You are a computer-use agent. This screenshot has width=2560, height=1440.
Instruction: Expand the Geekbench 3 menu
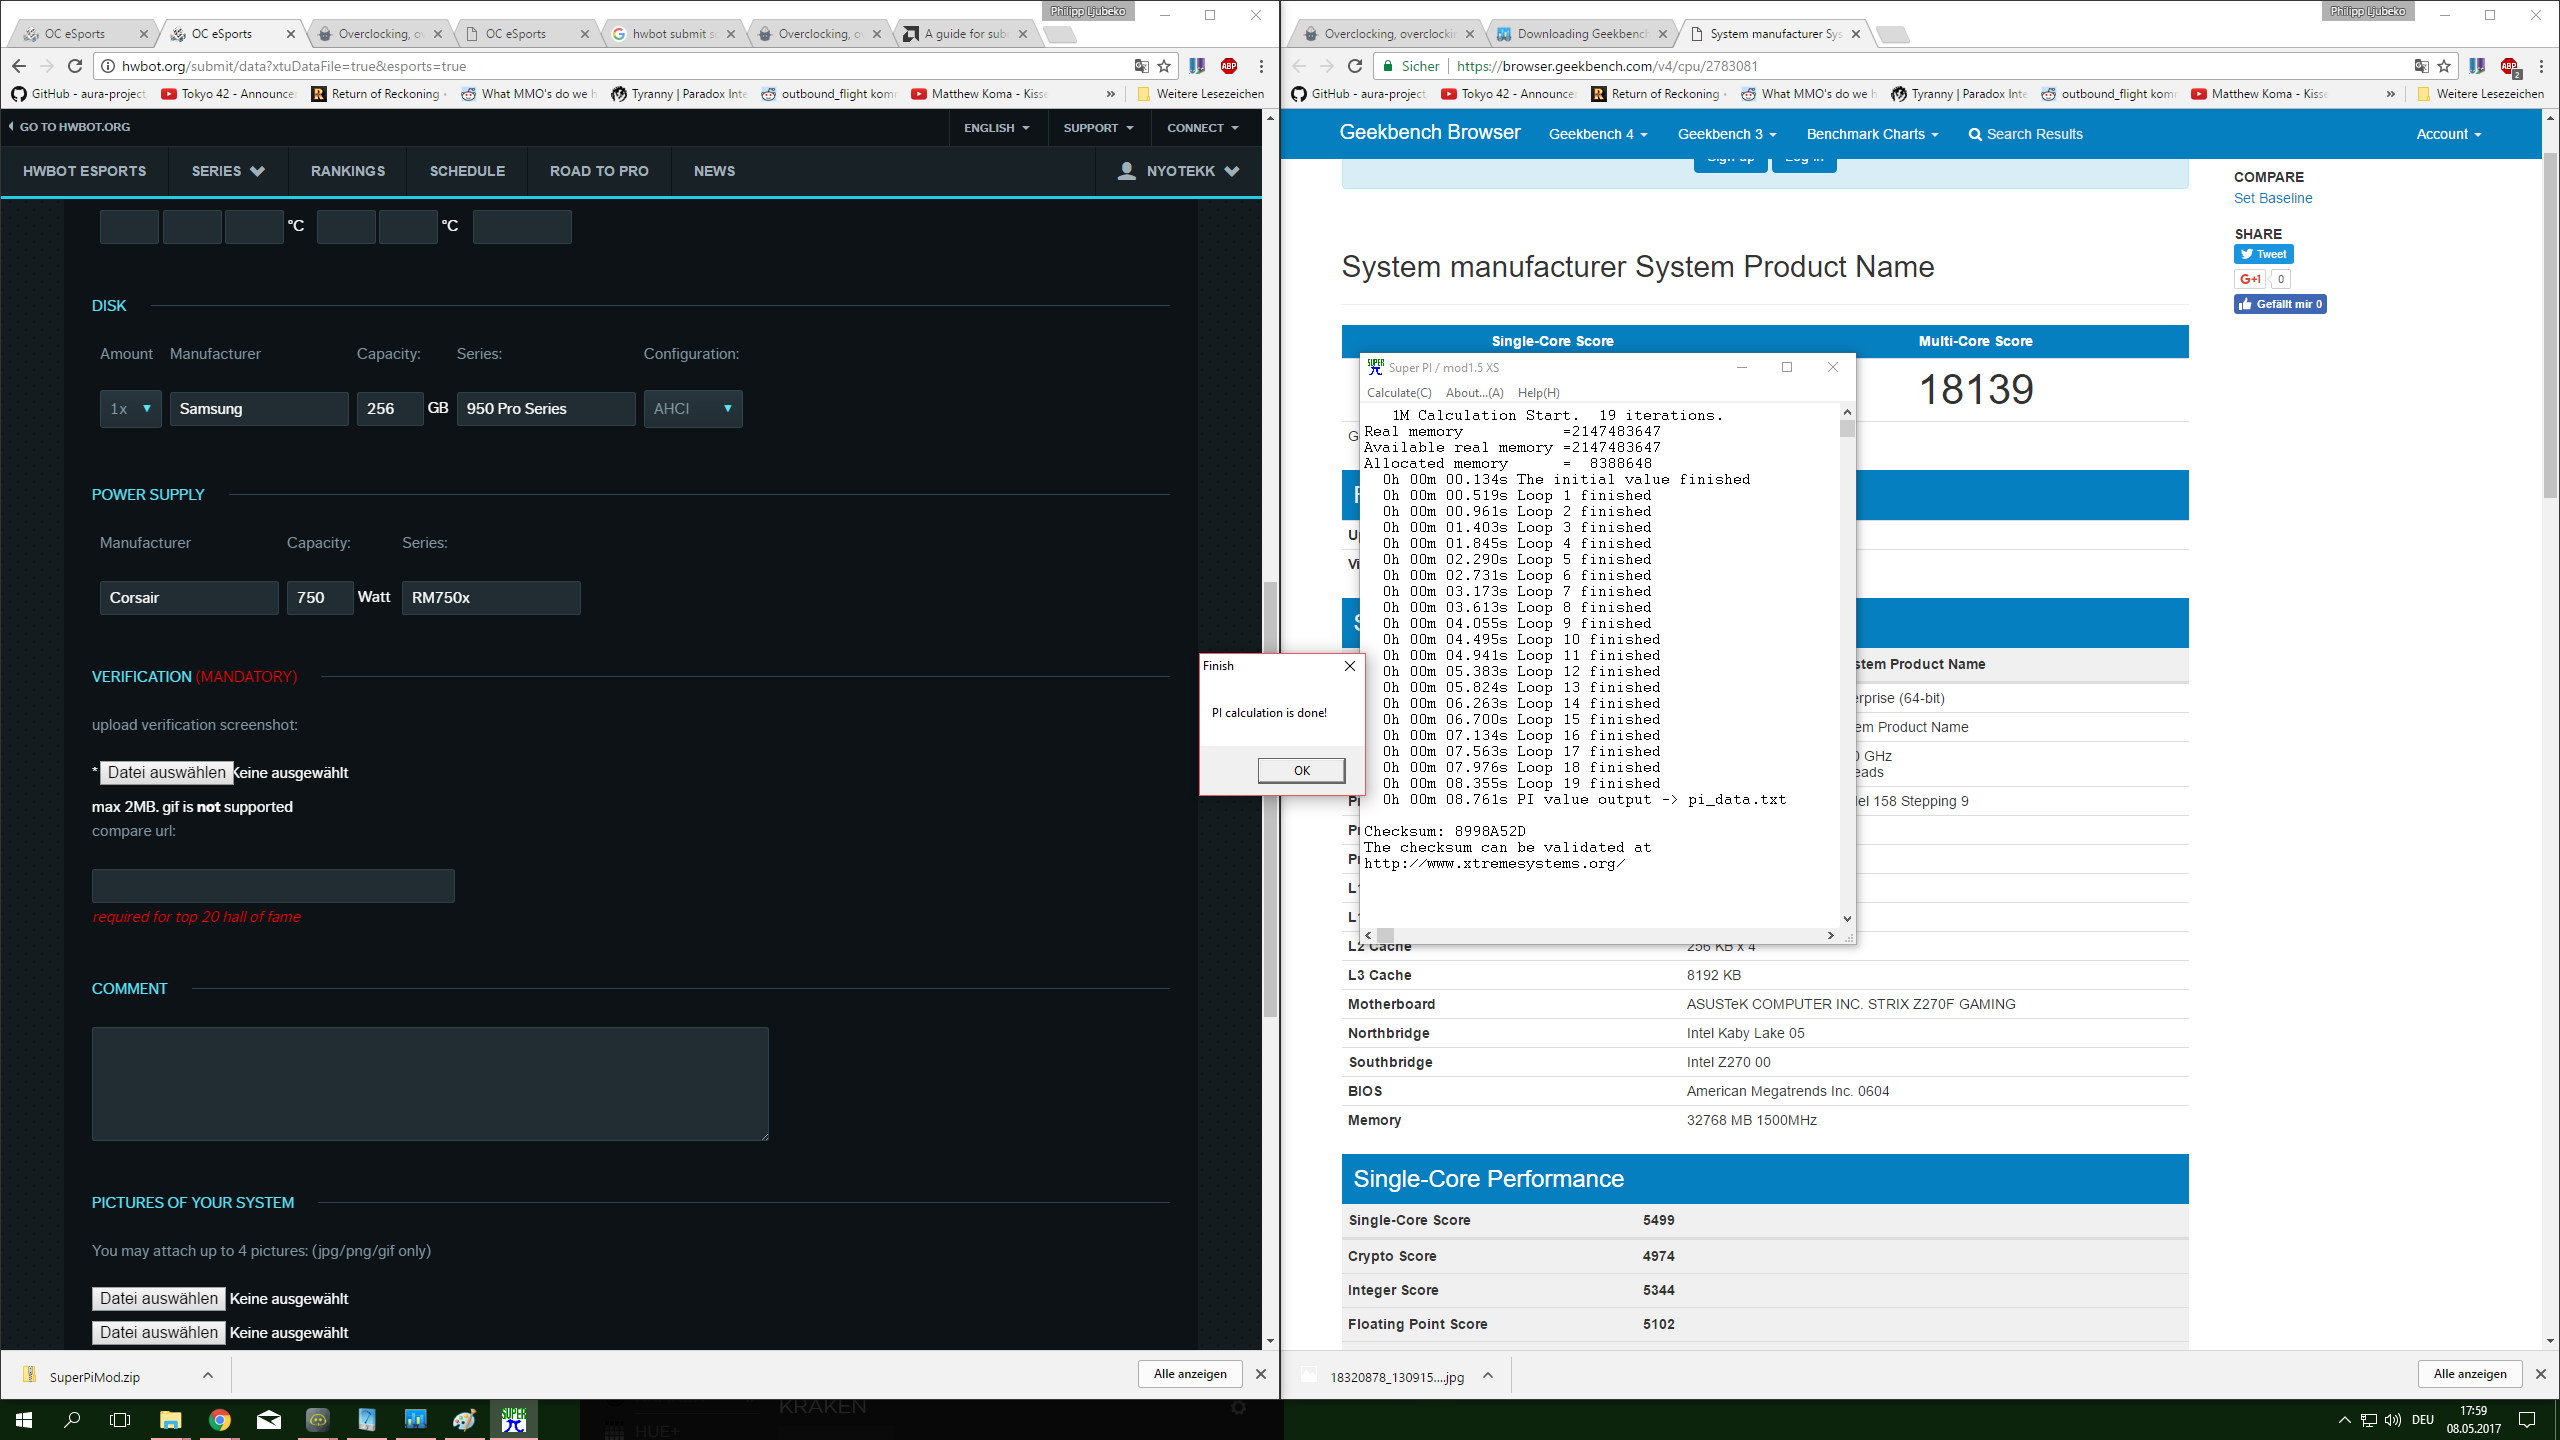coord(1727,134)
